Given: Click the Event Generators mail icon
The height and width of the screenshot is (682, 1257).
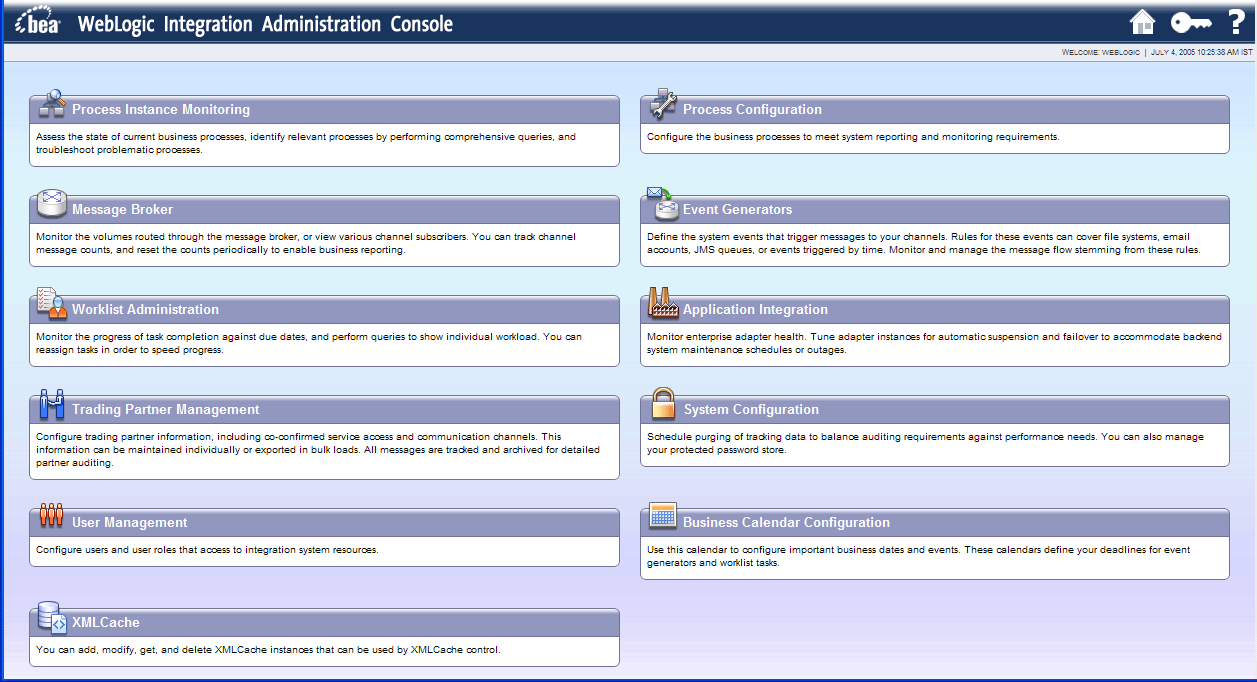Looking at the screenshot, I should pos(663,203).
